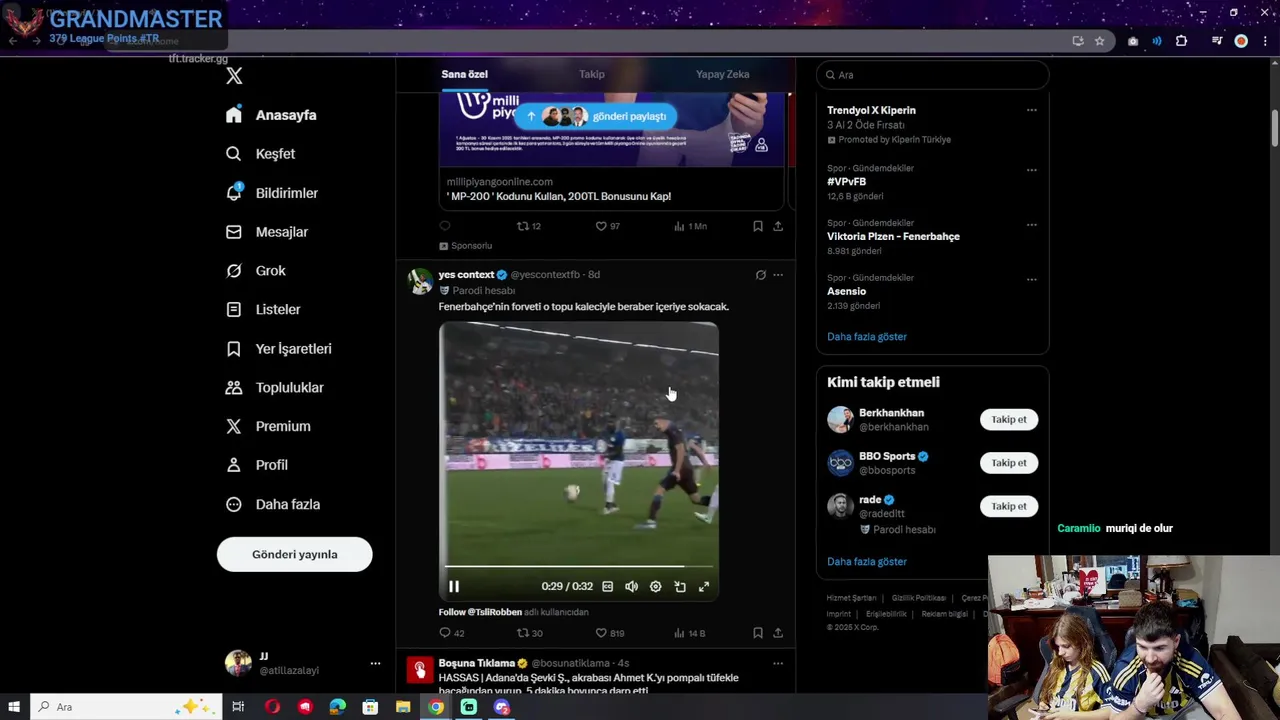Share the sponsored Milli Piyango post
This screenshot has height=720, width=1280.
pos(778,226)
